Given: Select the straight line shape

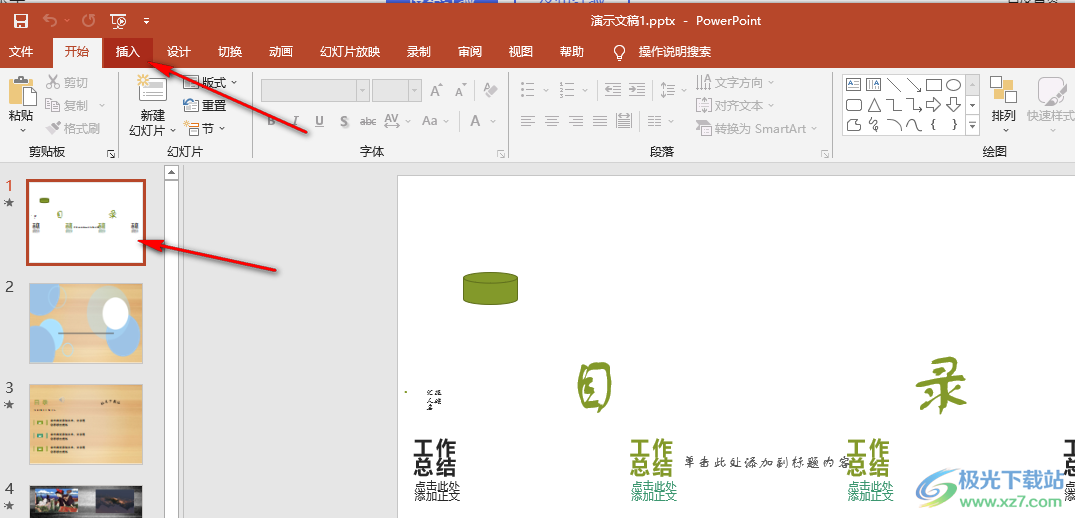Looking at the screenshot, I should click(893, 85).
